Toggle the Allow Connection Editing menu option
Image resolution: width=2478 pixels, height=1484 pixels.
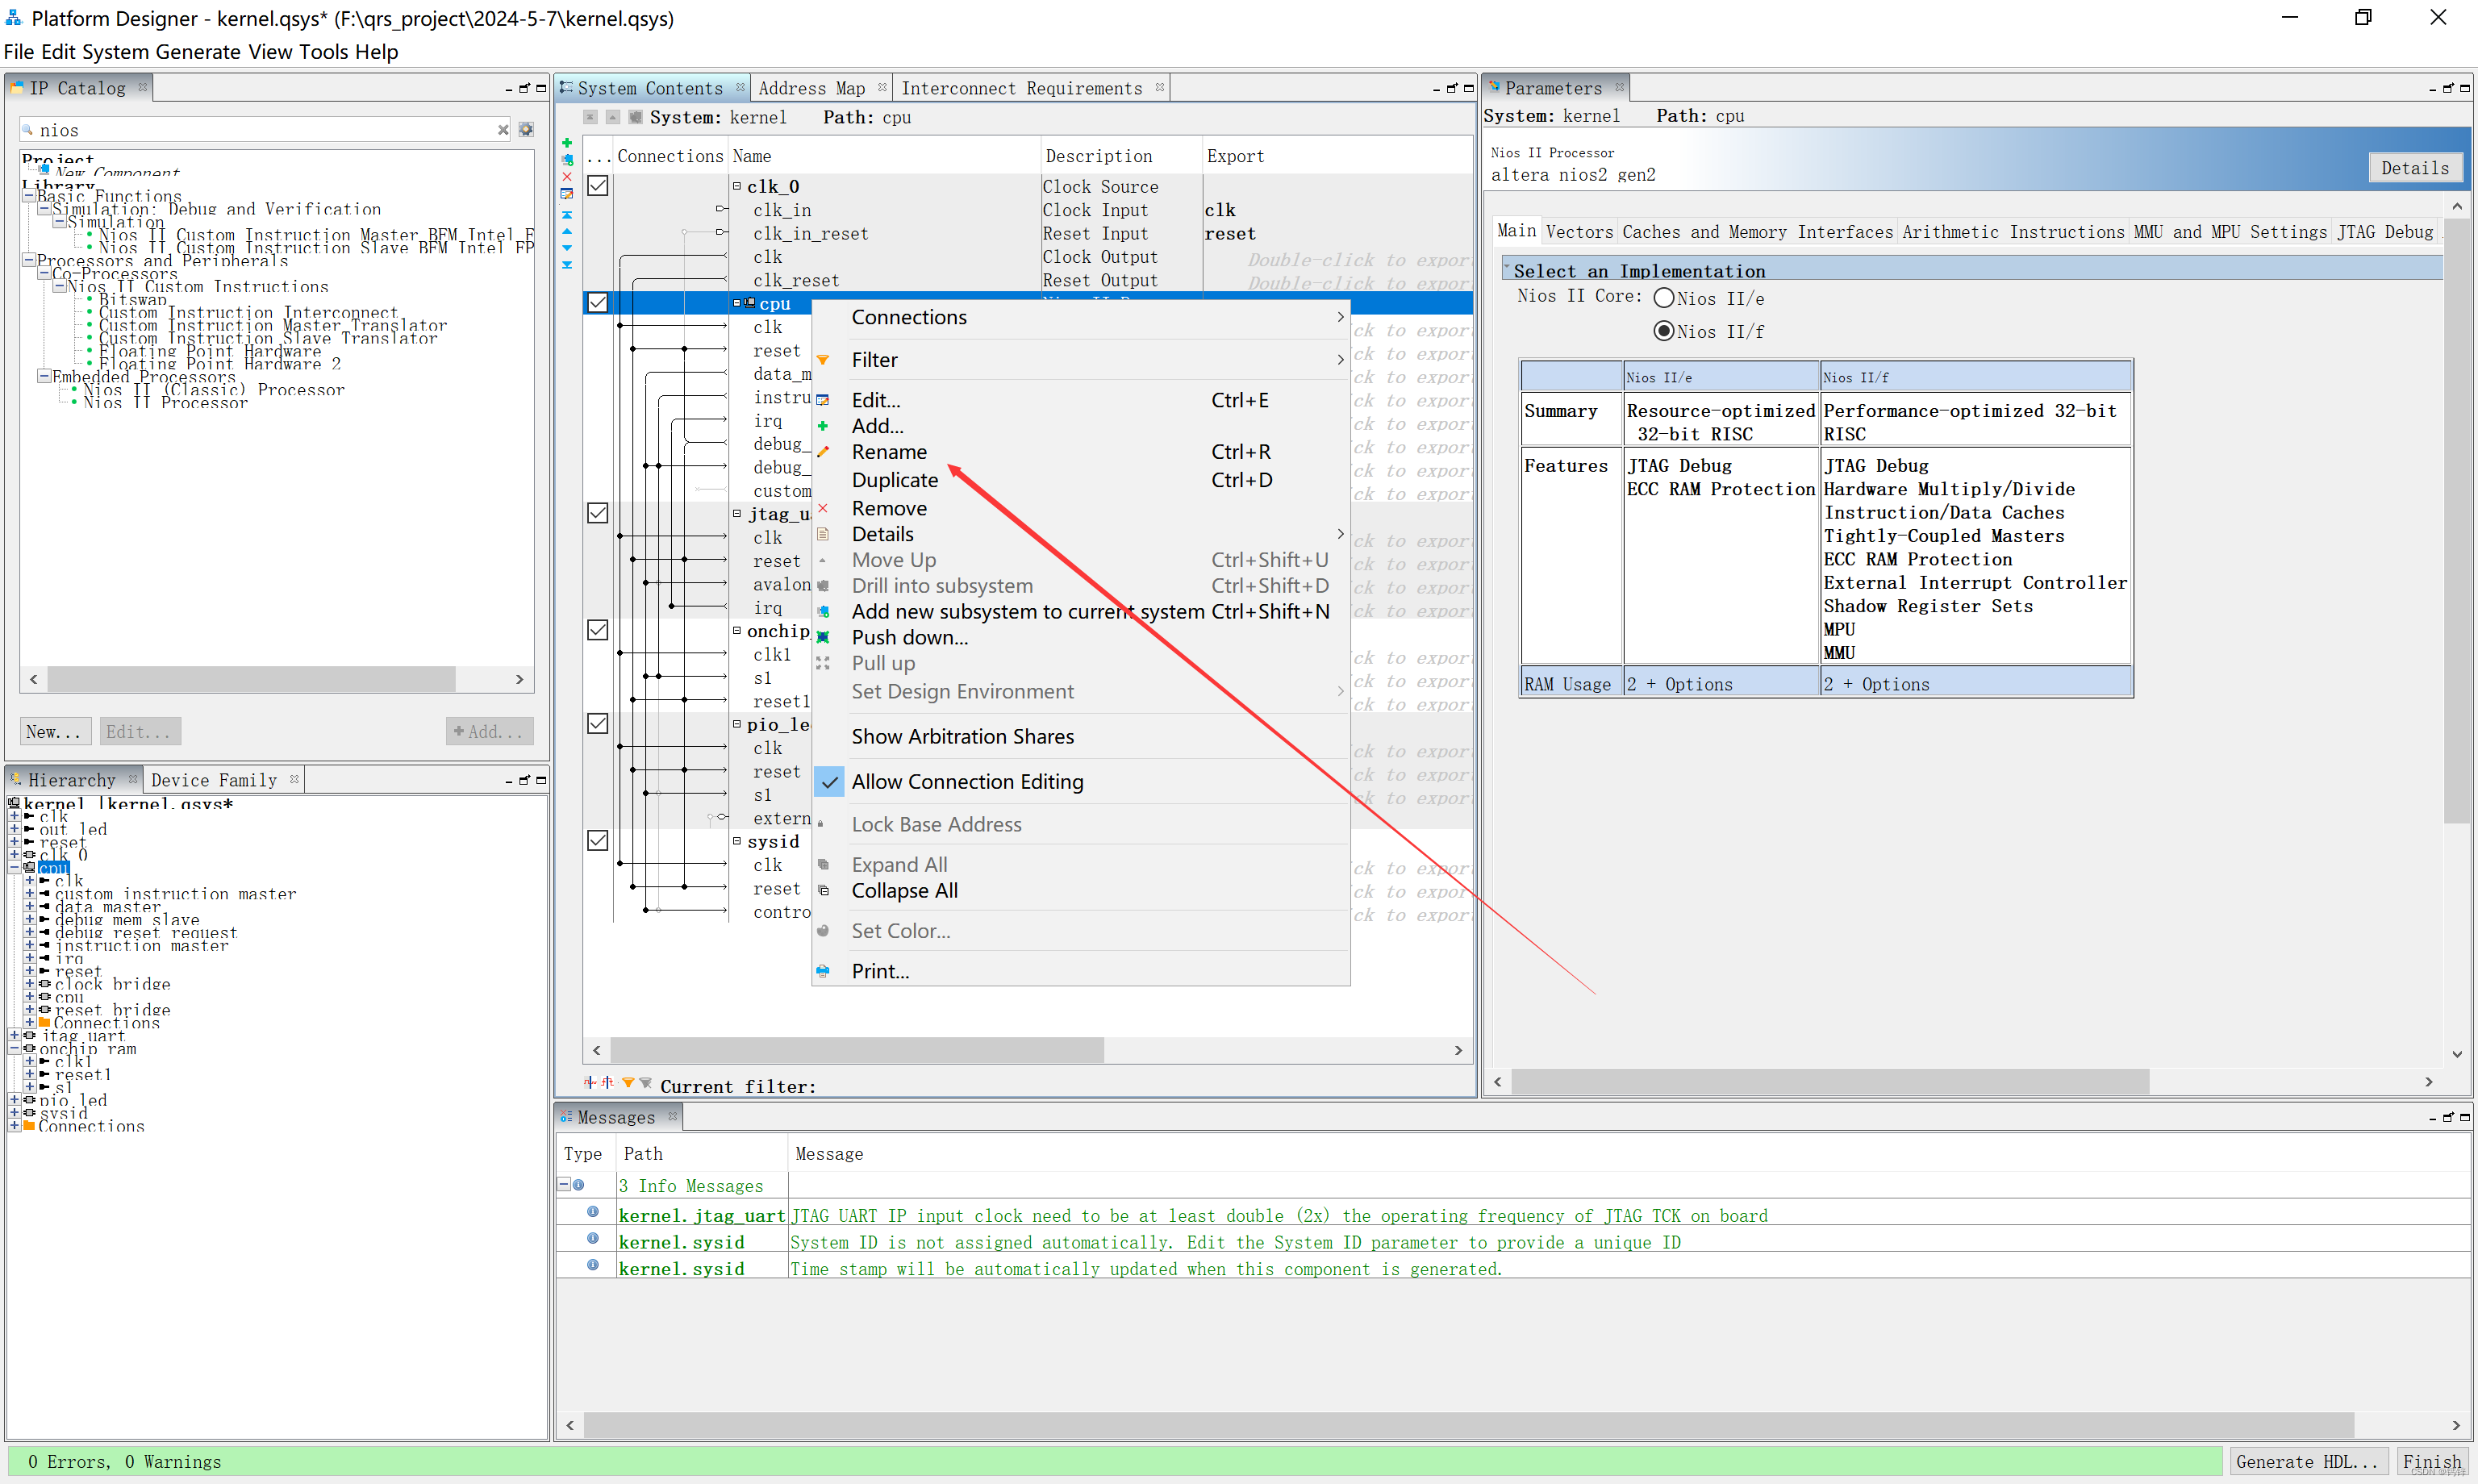coord(966,782)
